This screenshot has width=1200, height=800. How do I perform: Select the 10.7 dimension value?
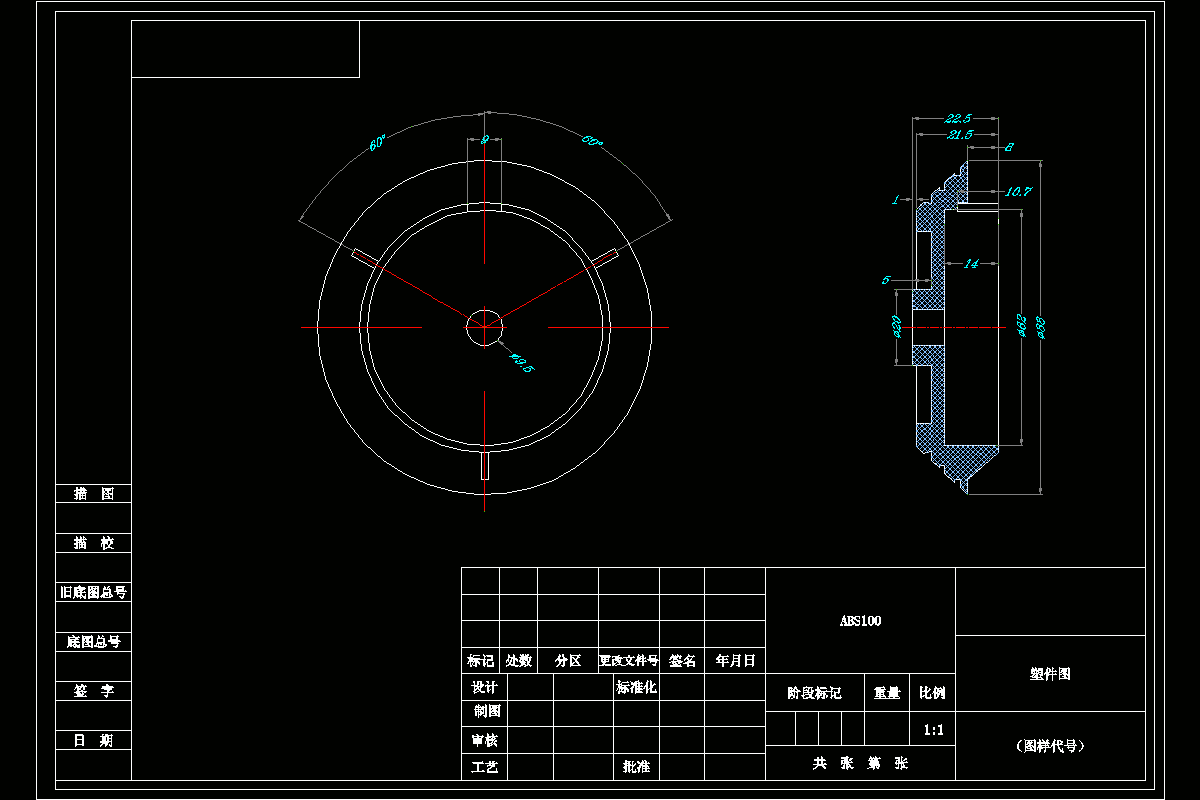pyautogui.click(x=1018, y=191)
